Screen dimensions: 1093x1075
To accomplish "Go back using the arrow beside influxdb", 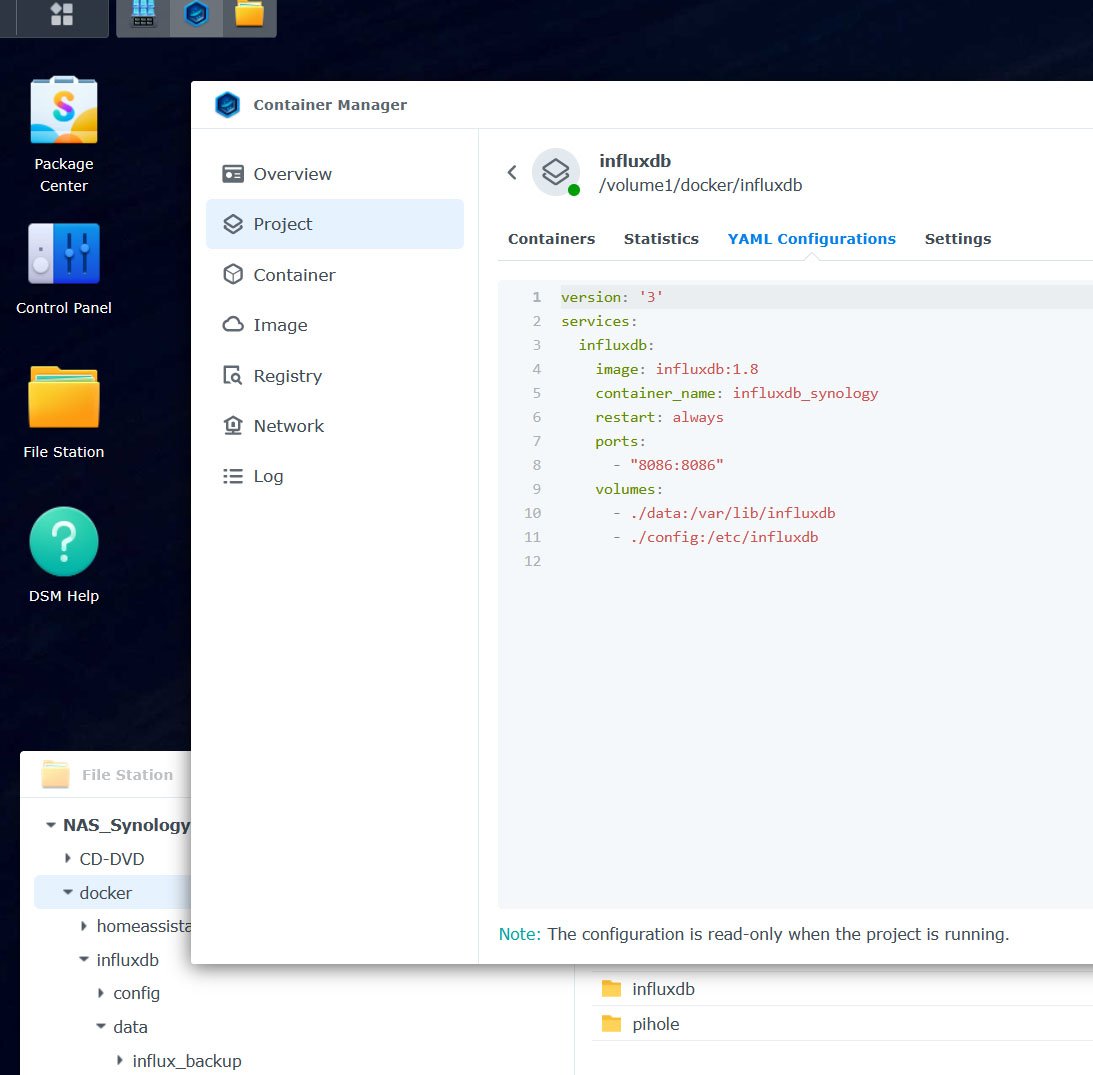I will click(x=512, y=172).
